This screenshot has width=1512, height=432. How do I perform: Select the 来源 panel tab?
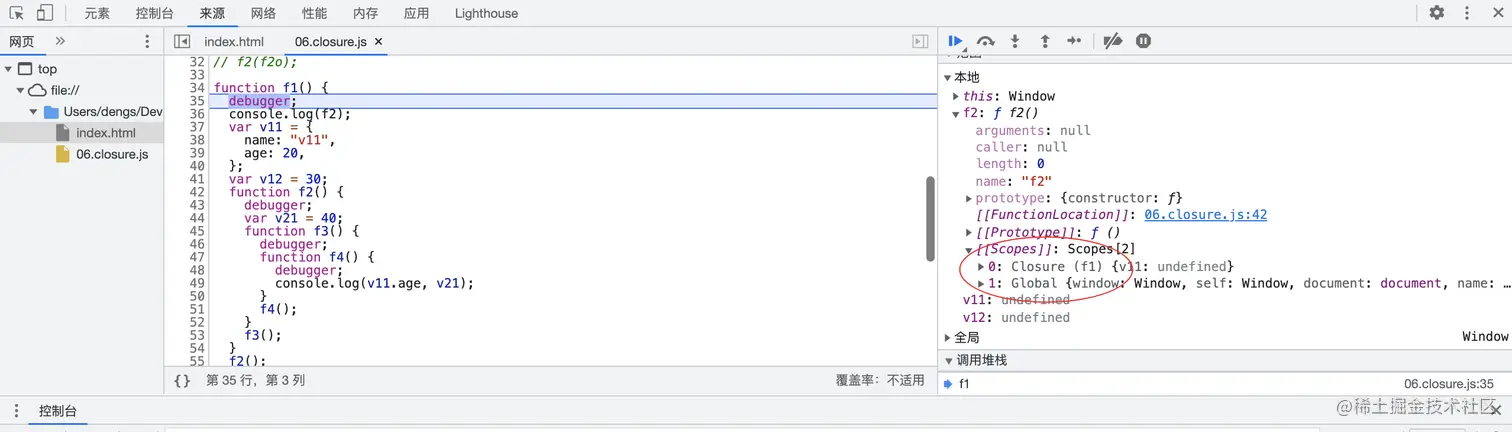(212, 13)
